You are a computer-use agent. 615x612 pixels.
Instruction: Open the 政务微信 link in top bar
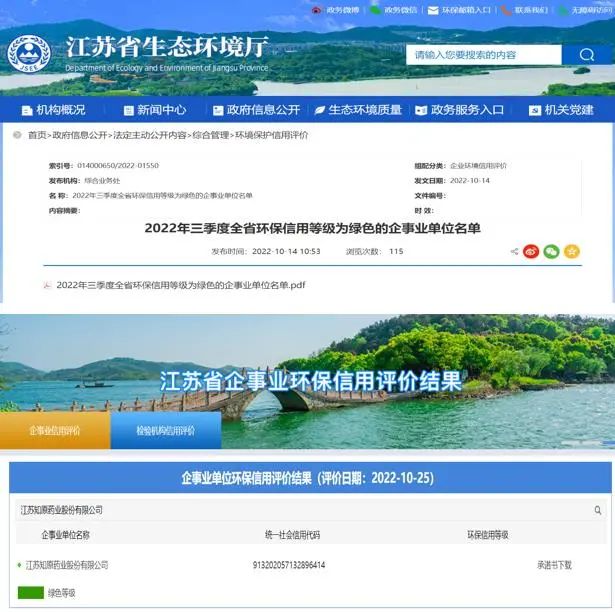coord(393,10)
